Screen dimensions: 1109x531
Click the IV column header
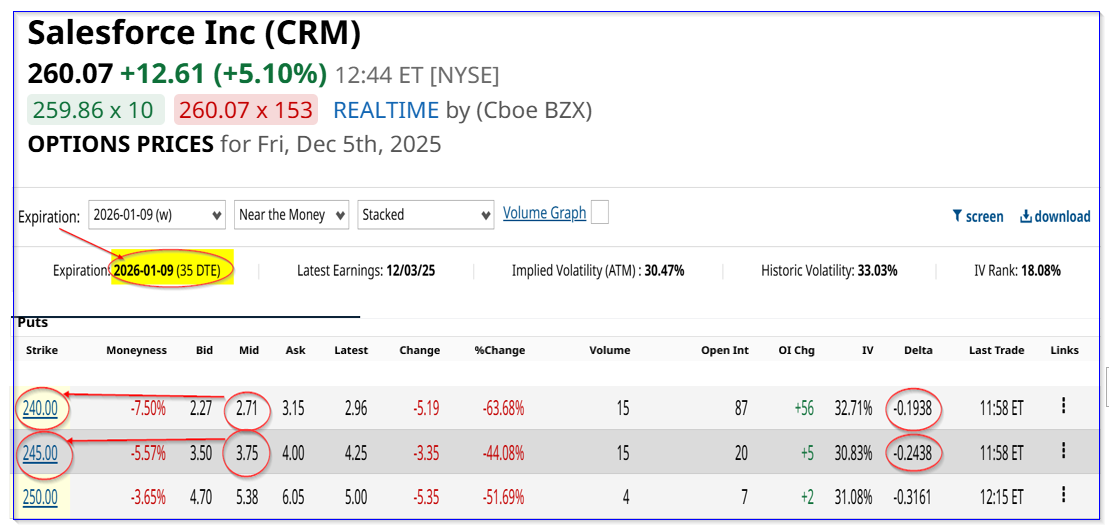(868, 350)
